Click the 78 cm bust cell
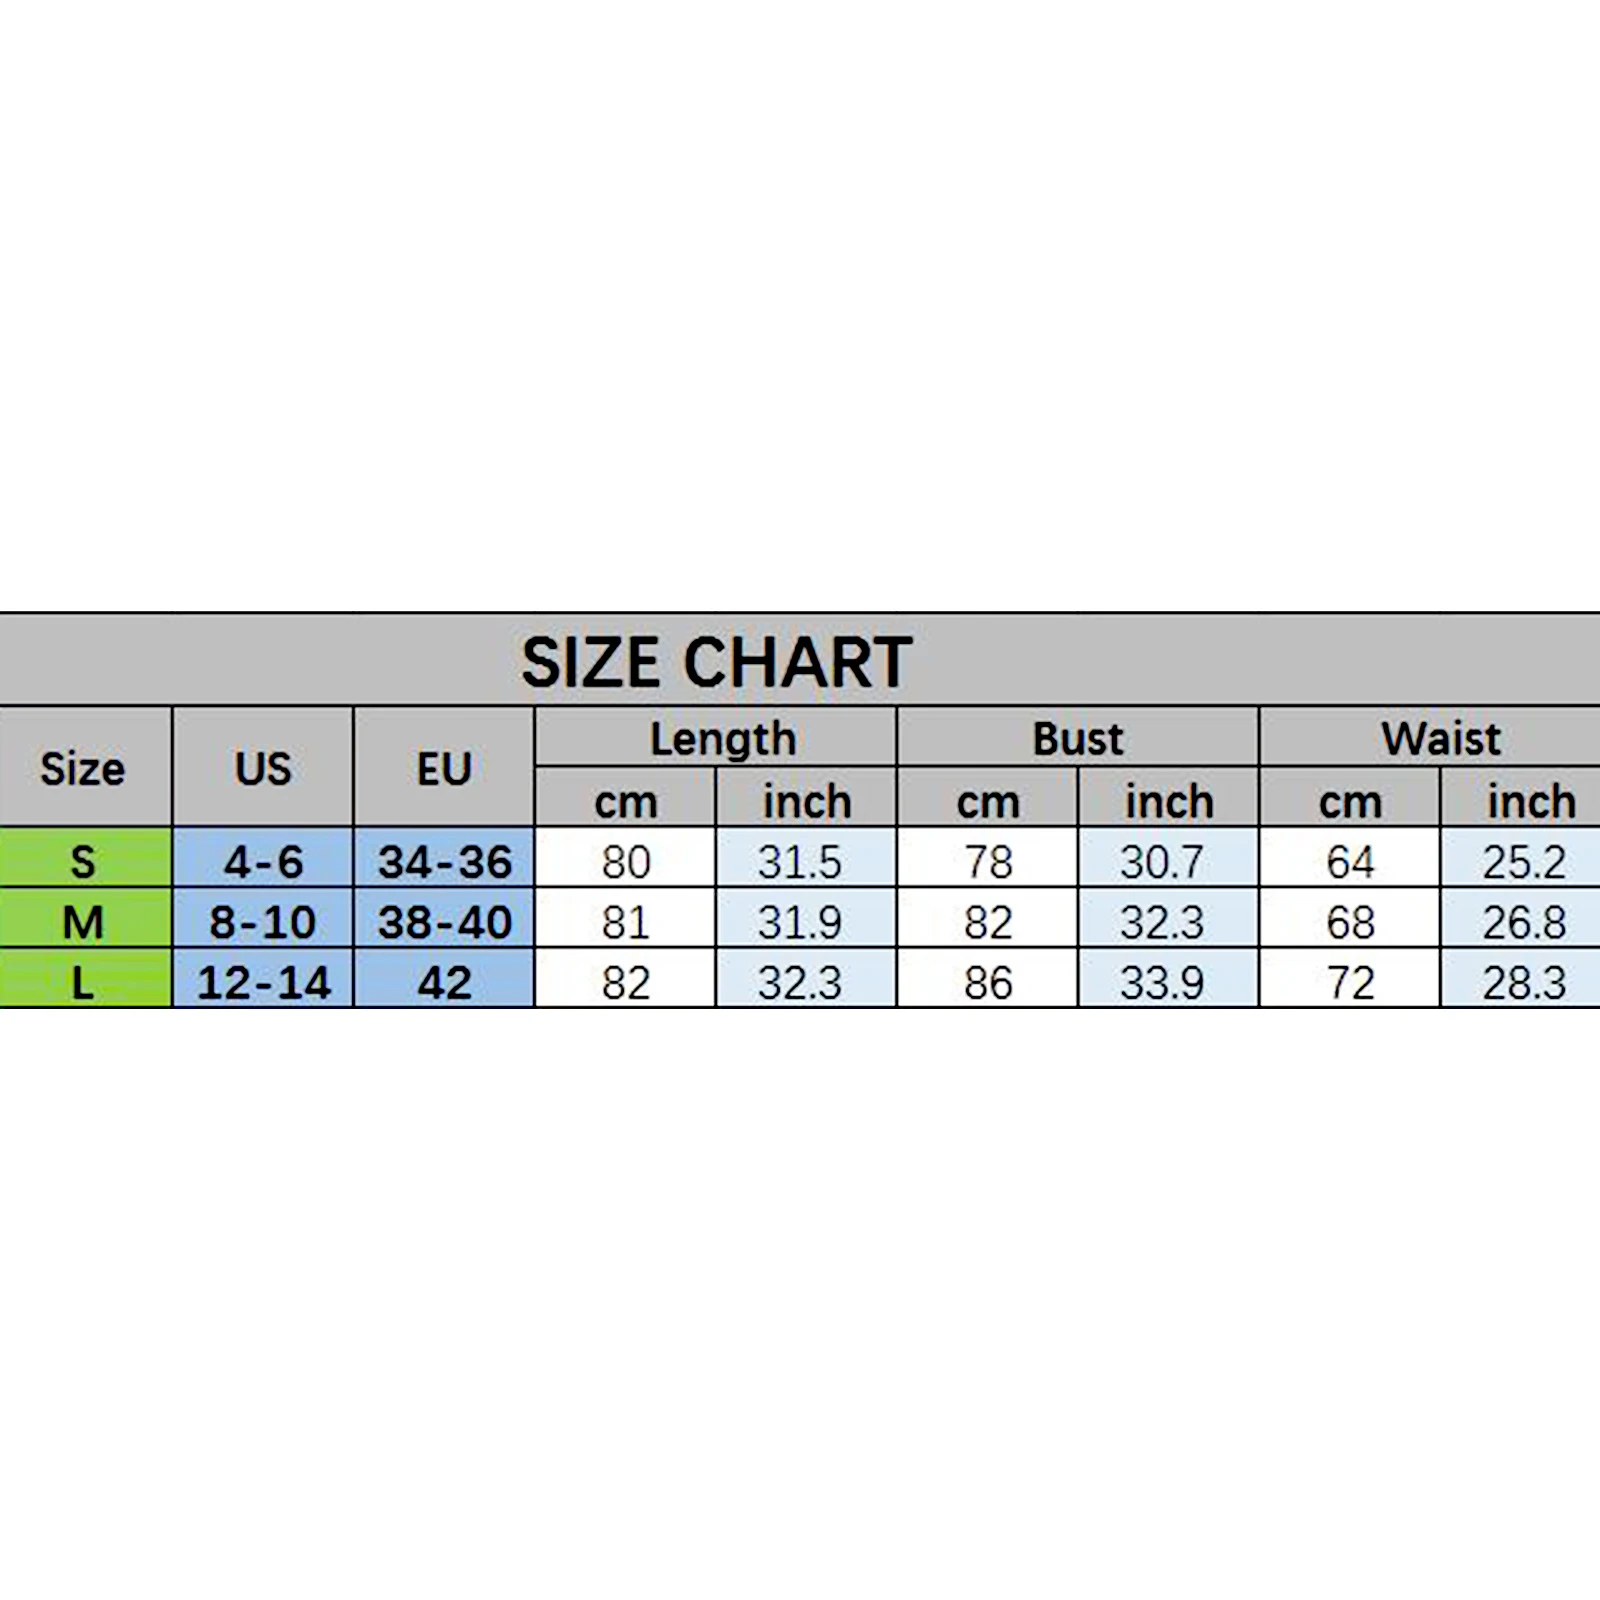 click(988, 861)
